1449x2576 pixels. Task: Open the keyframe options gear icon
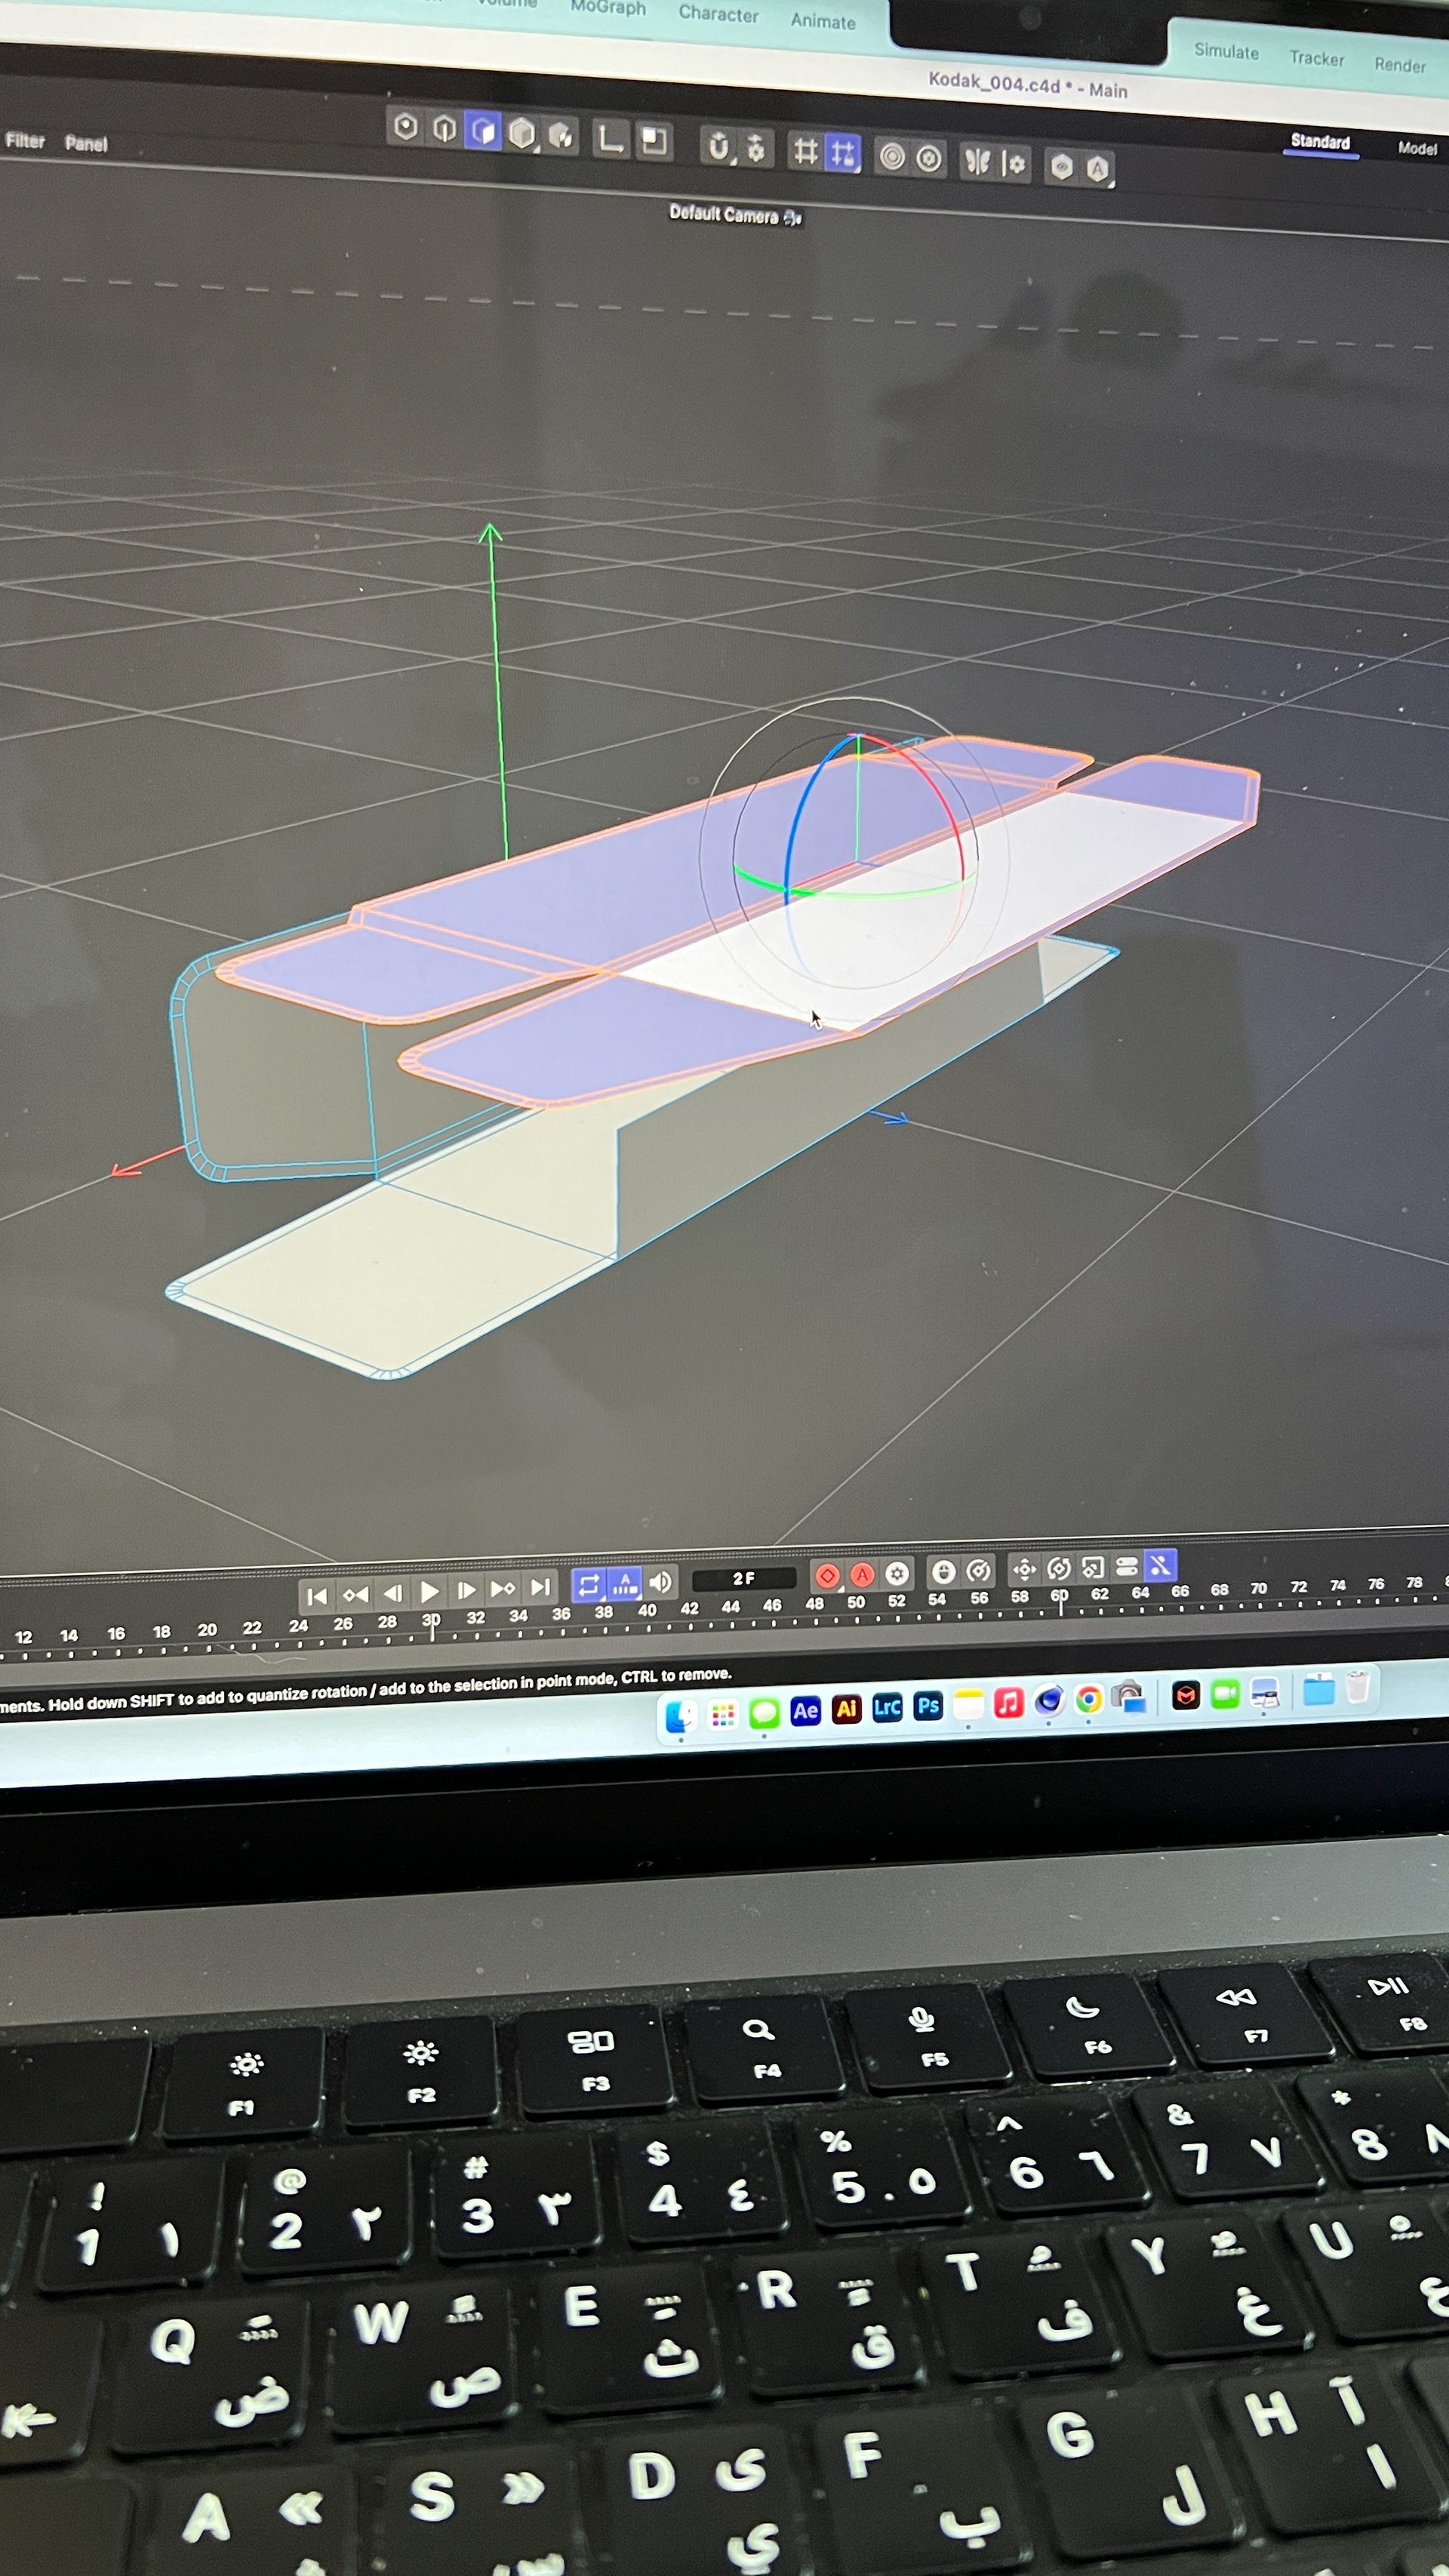click(897, 1573)
